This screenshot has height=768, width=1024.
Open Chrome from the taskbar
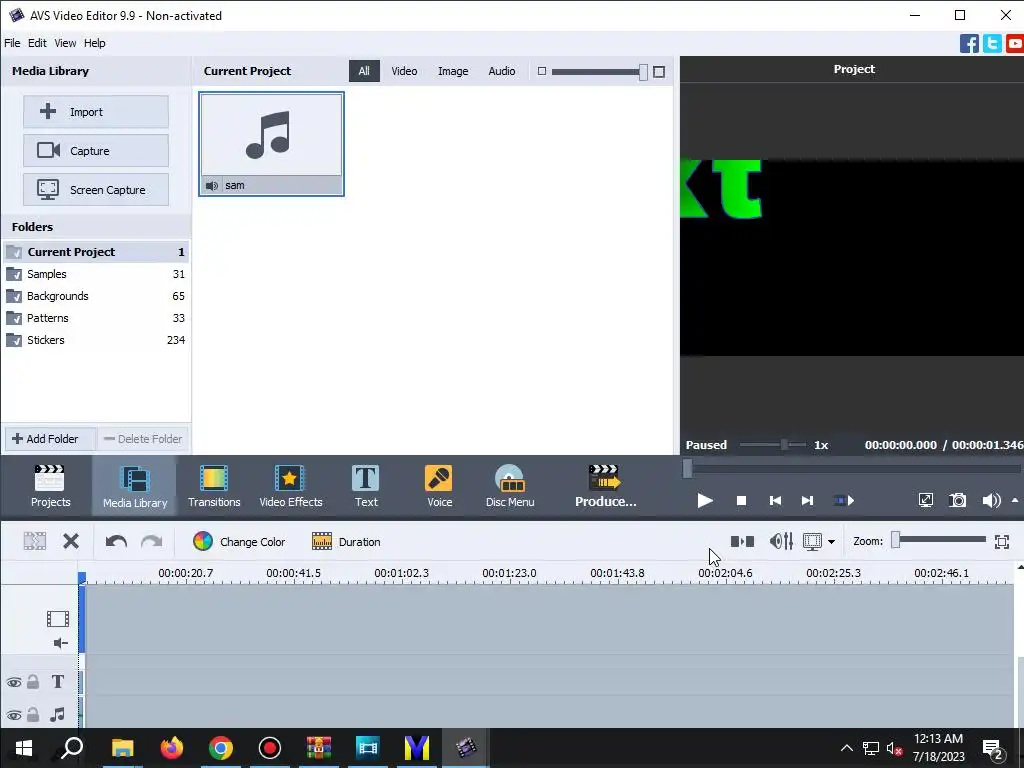click(x=221, y=748)
